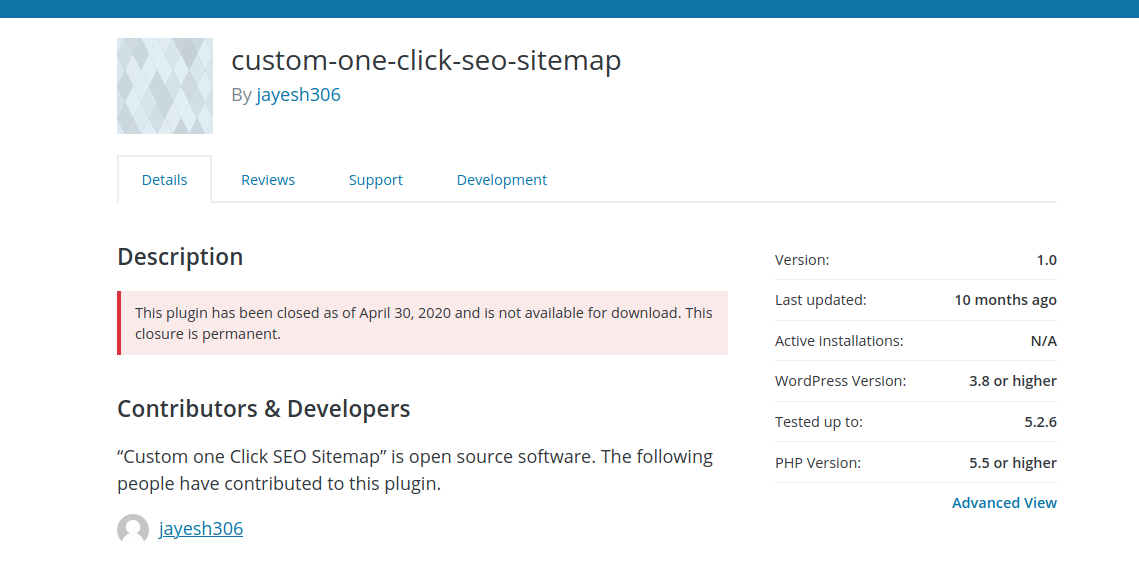Open the Advanced View link

[x=1005, y=503]
